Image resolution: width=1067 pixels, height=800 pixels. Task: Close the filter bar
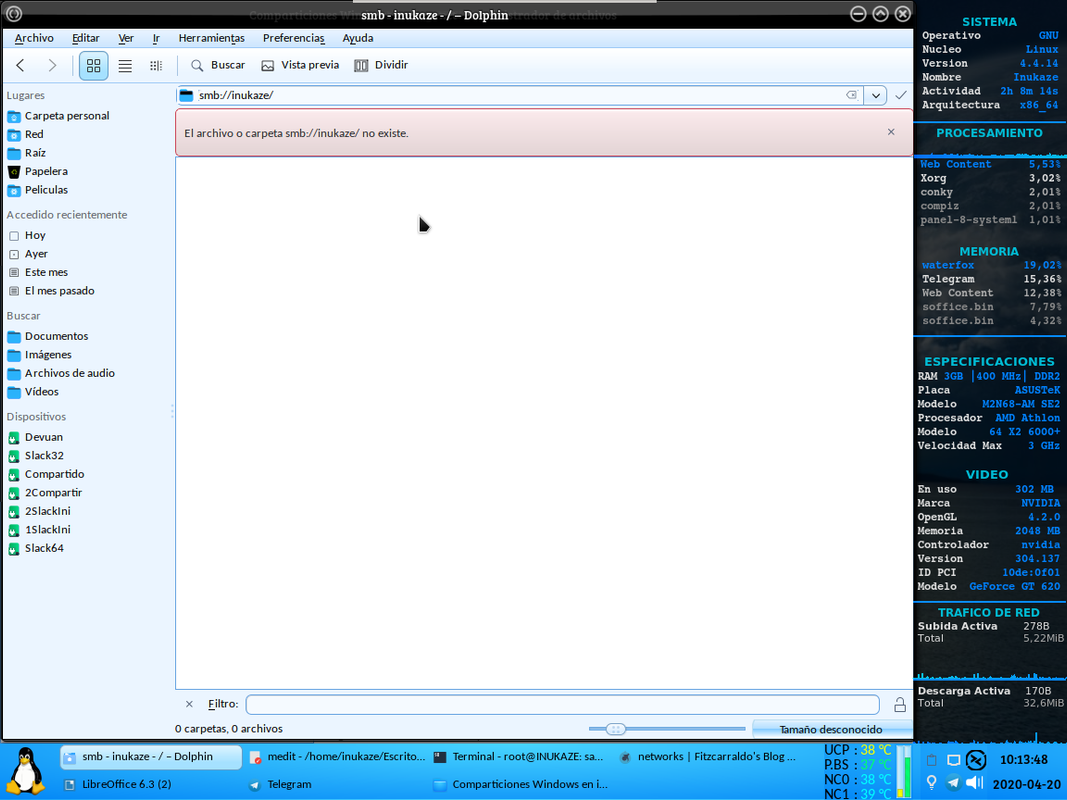189,704
